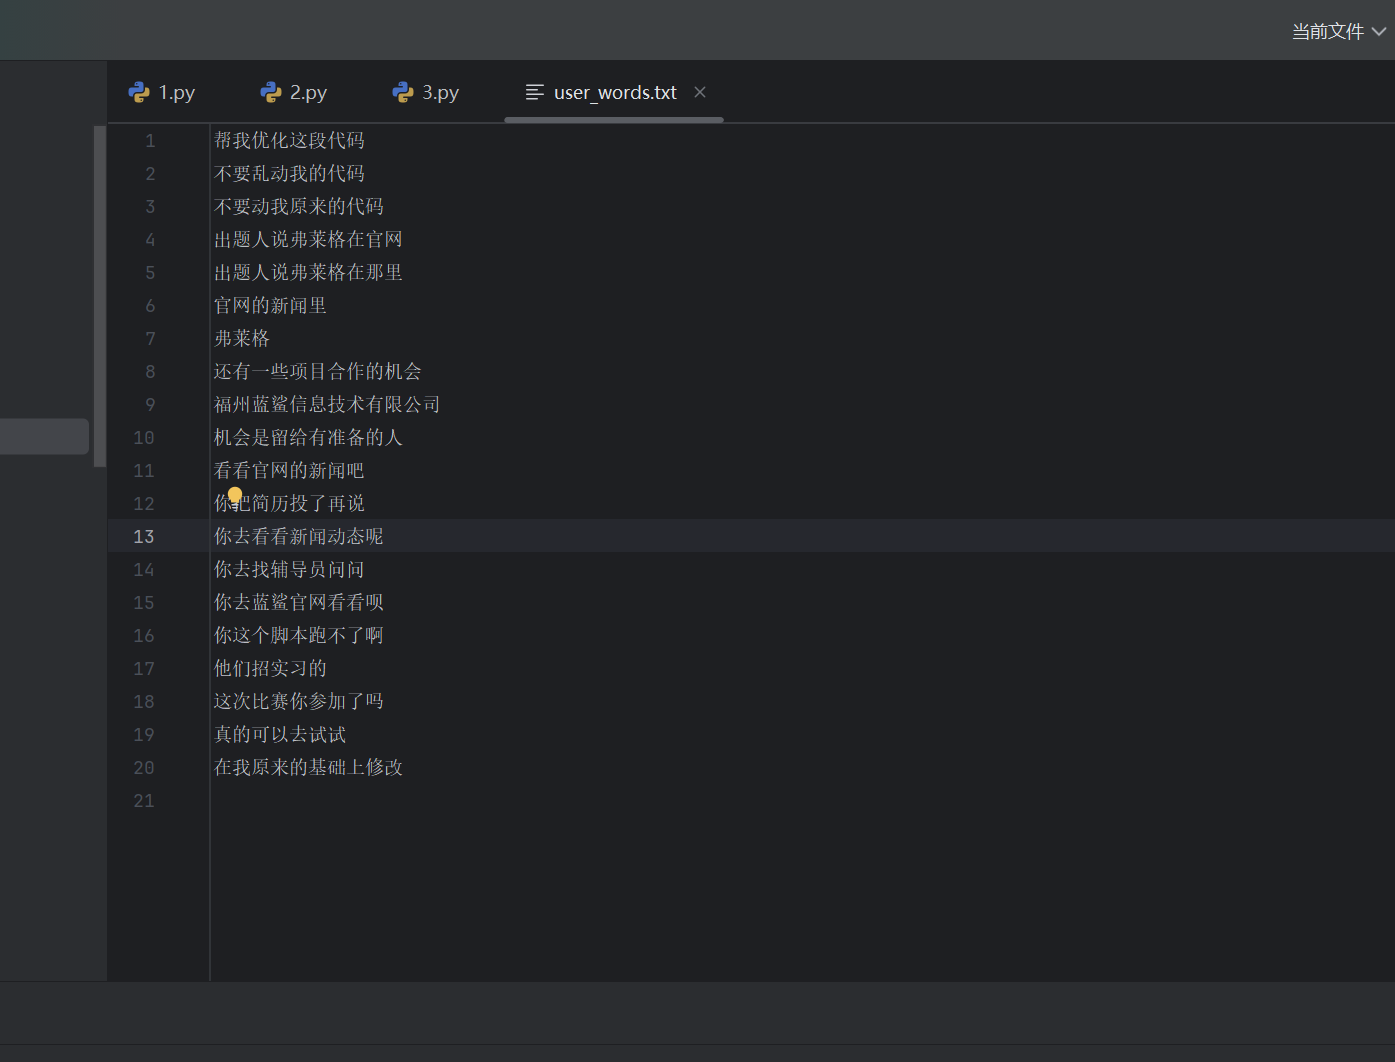This screenshot has height=1062, width=1395.
Task: Click the Python icon on 2.py tab
Action: point(271,92)
